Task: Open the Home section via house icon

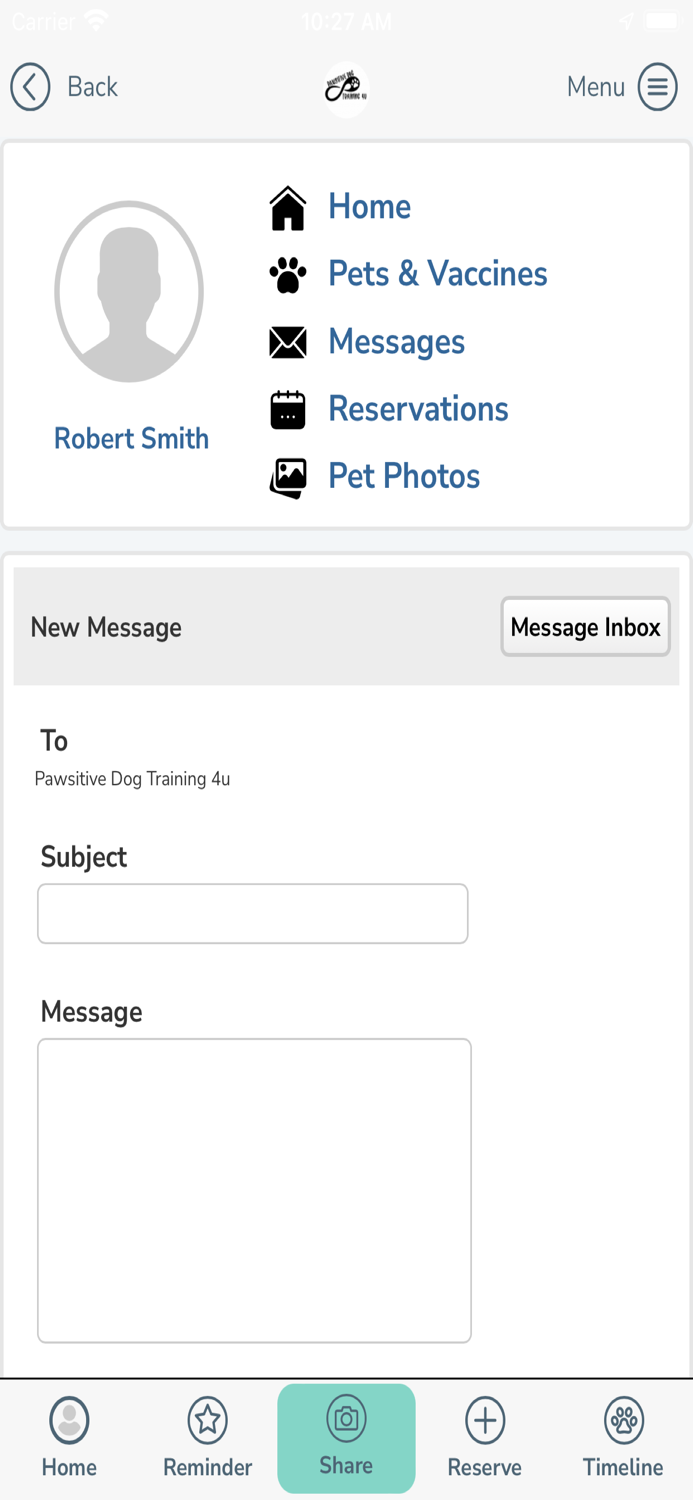Action: [288, 206]
